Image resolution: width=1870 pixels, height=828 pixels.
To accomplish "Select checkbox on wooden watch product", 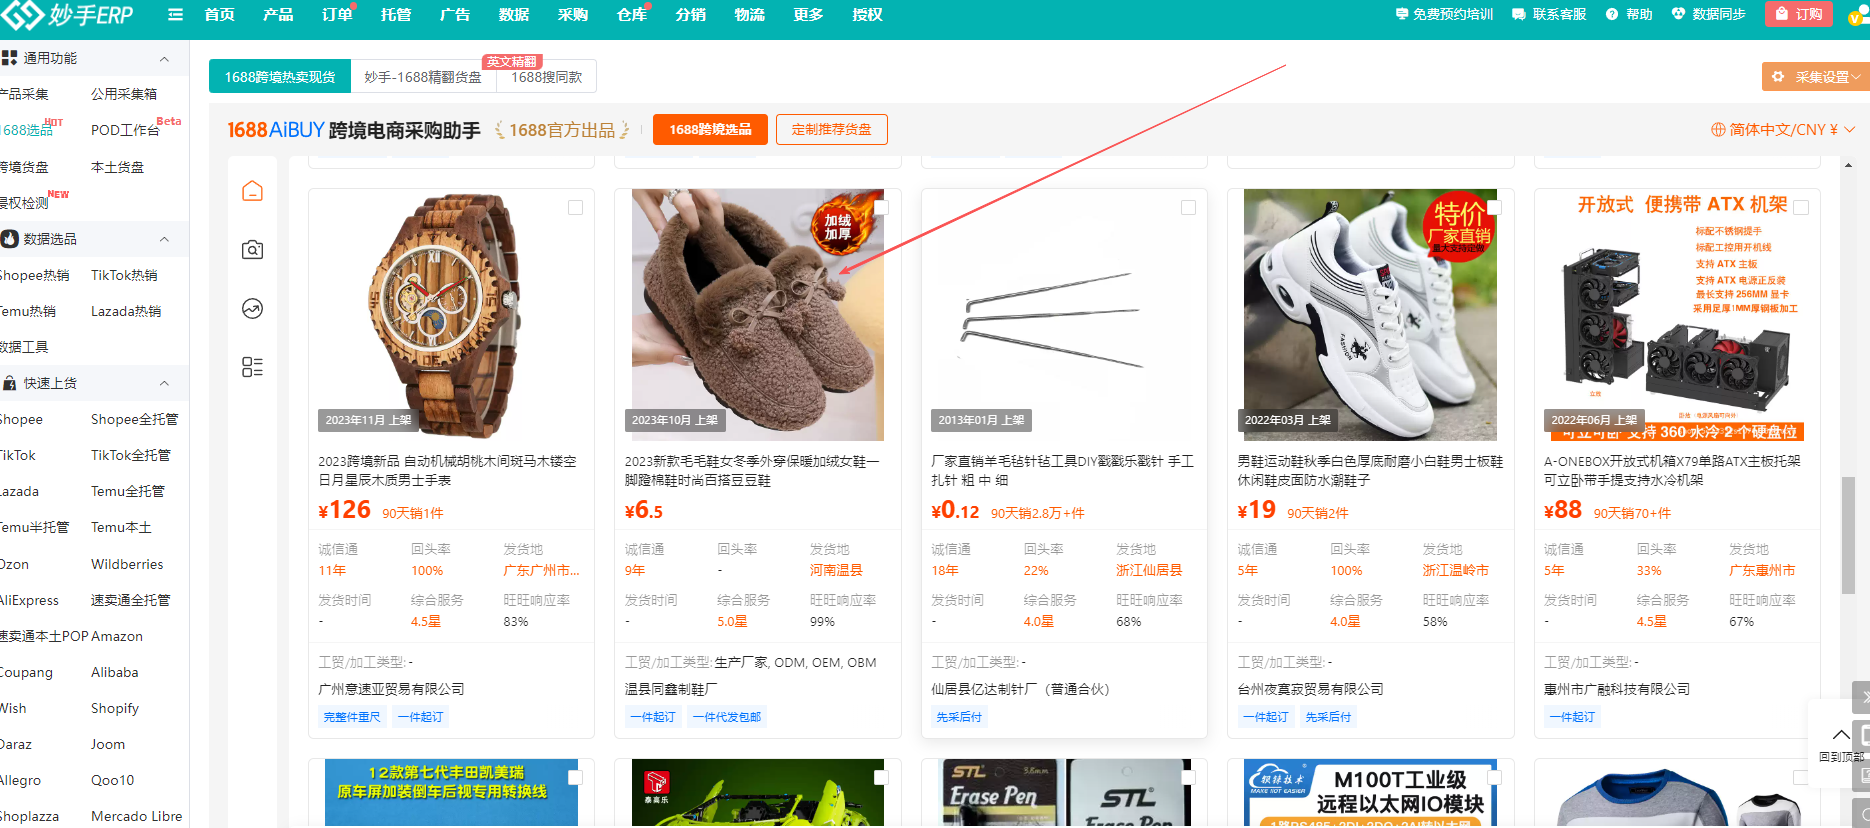I will 576,207.
